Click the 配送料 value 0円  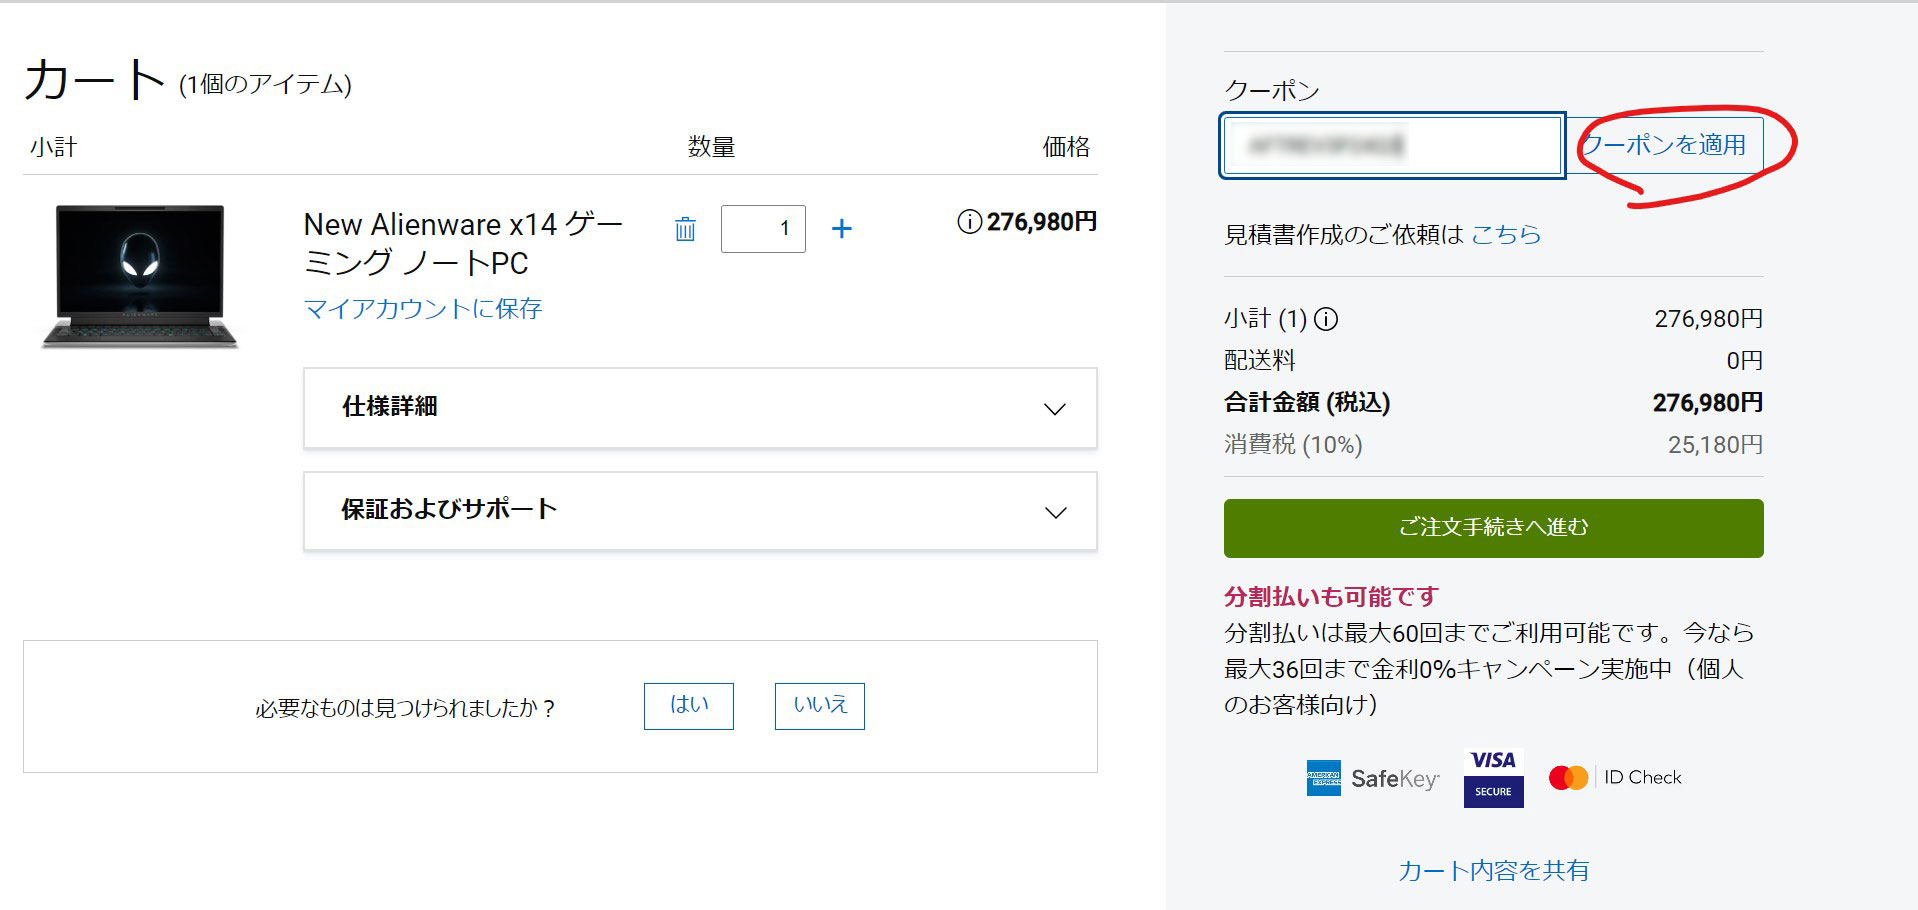point(1744,361)
